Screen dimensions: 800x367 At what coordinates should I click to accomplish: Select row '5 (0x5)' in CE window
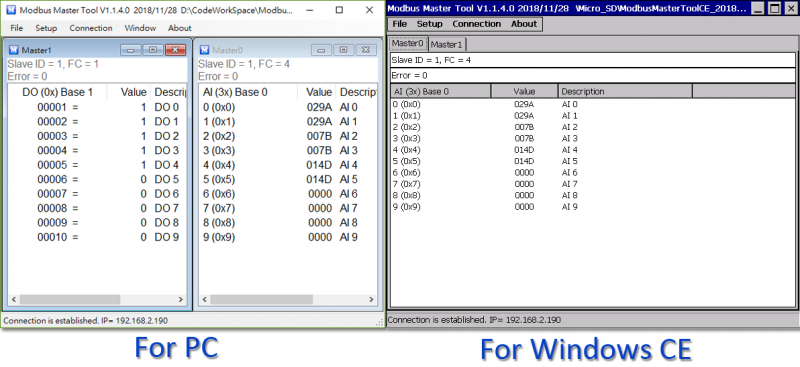593,161
